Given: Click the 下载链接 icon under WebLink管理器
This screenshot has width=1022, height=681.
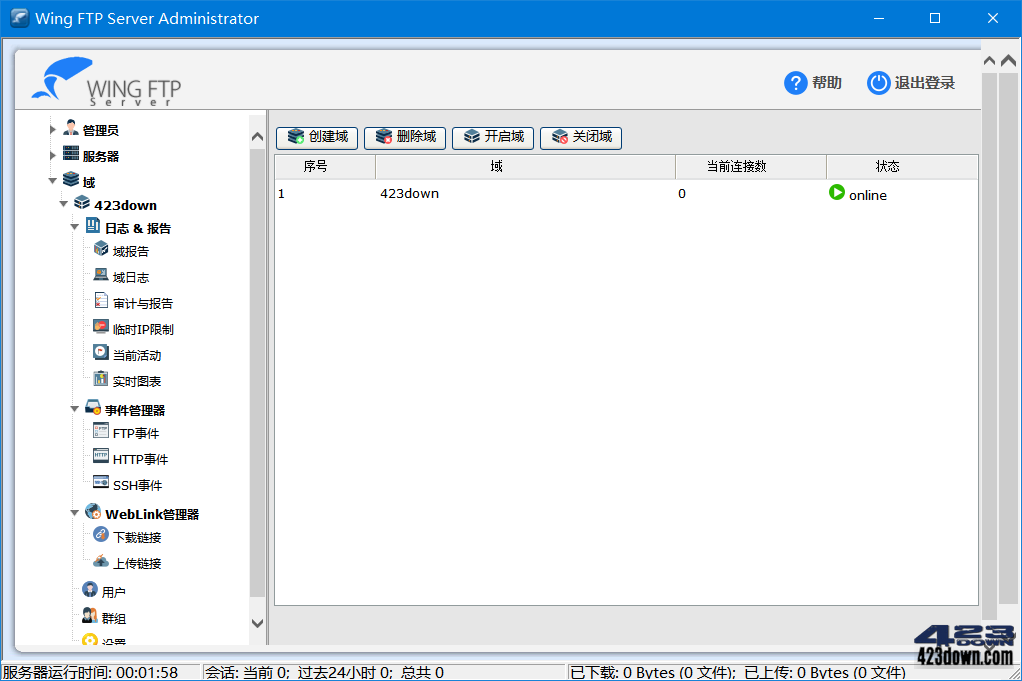Looking at the screenshot, I should click(101, 536).
